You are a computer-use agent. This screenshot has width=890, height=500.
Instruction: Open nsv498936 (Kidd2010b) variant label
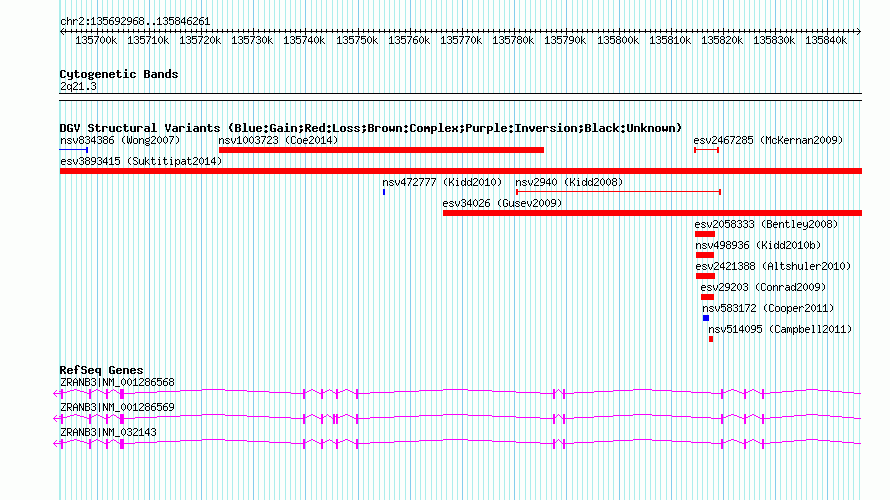coord(758,245)
